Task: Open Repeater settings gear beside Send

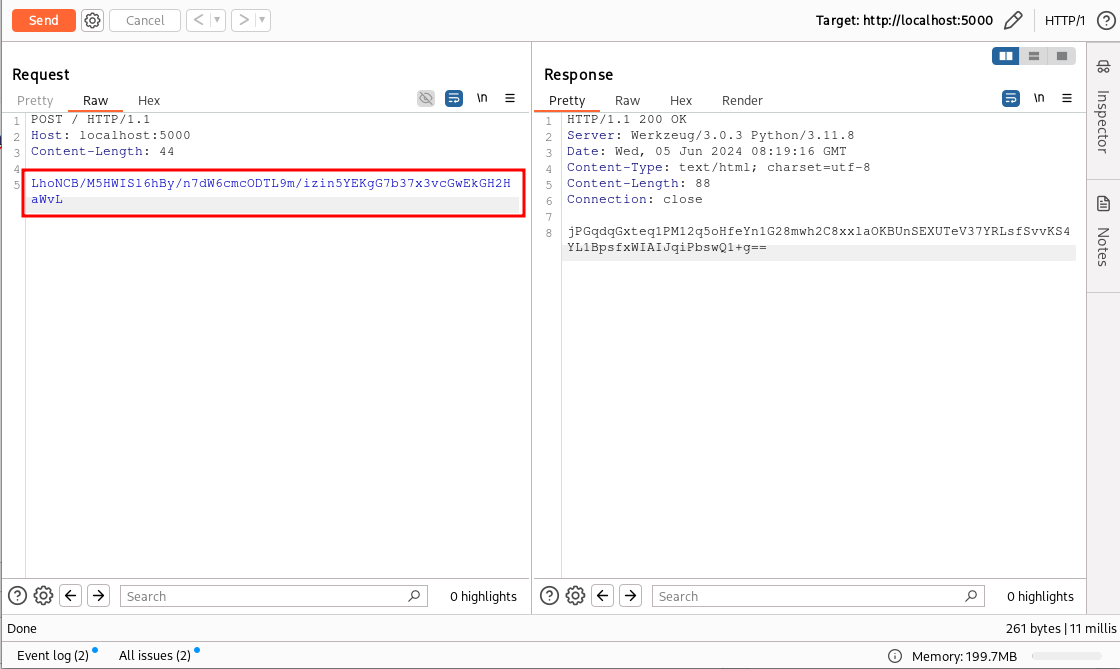Action: tap(92, 20)
